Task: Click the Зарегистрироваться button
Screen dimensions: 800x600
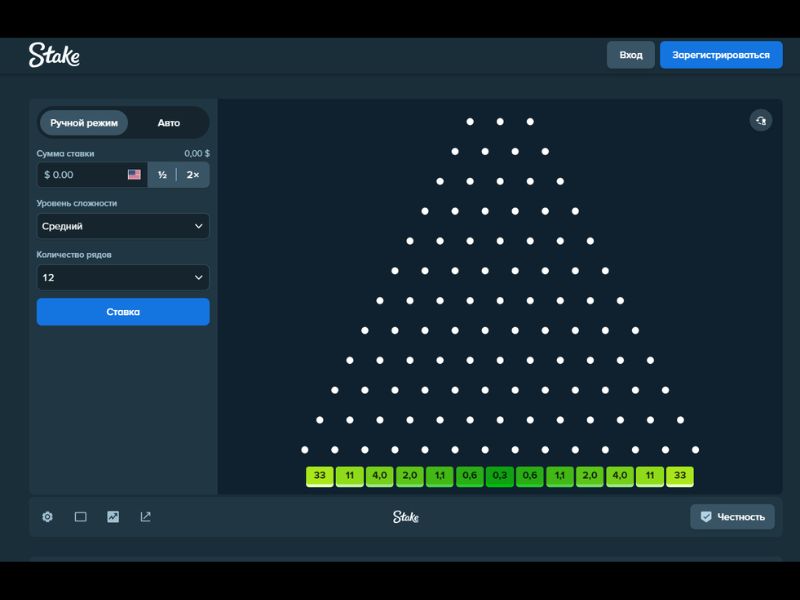Action: [721, 55]
